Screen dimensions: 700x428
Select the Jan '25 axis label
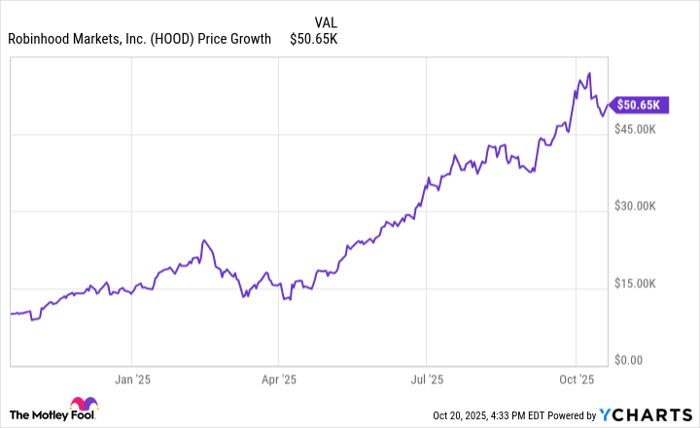131,380
